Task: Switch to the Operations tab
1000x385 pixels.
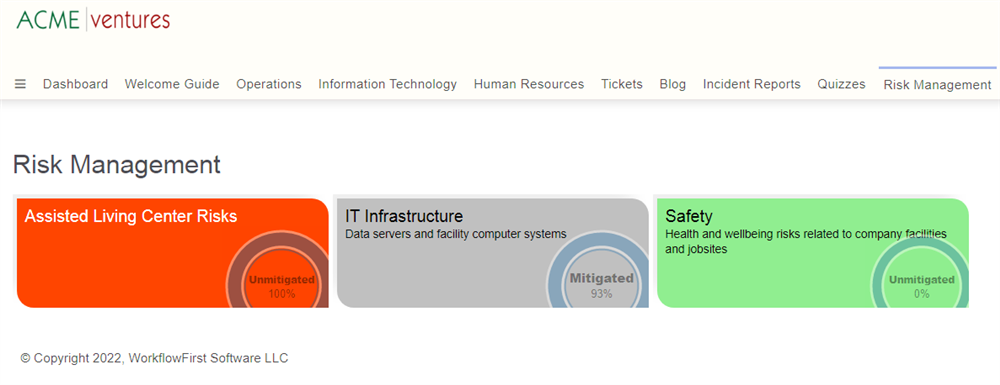Action: click(268, 84)
